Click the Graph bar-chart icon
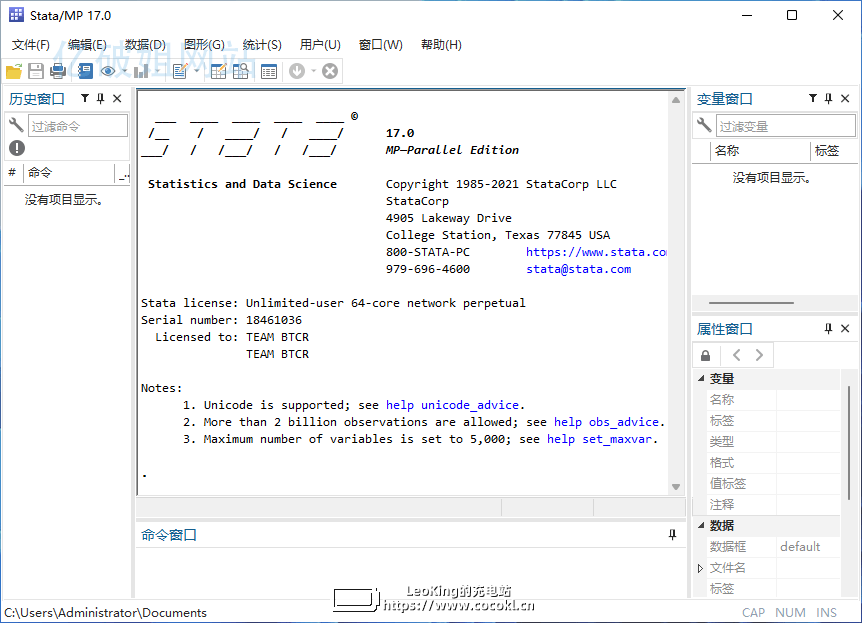Screen dimensions: 862x623 [x=141, y=71]
